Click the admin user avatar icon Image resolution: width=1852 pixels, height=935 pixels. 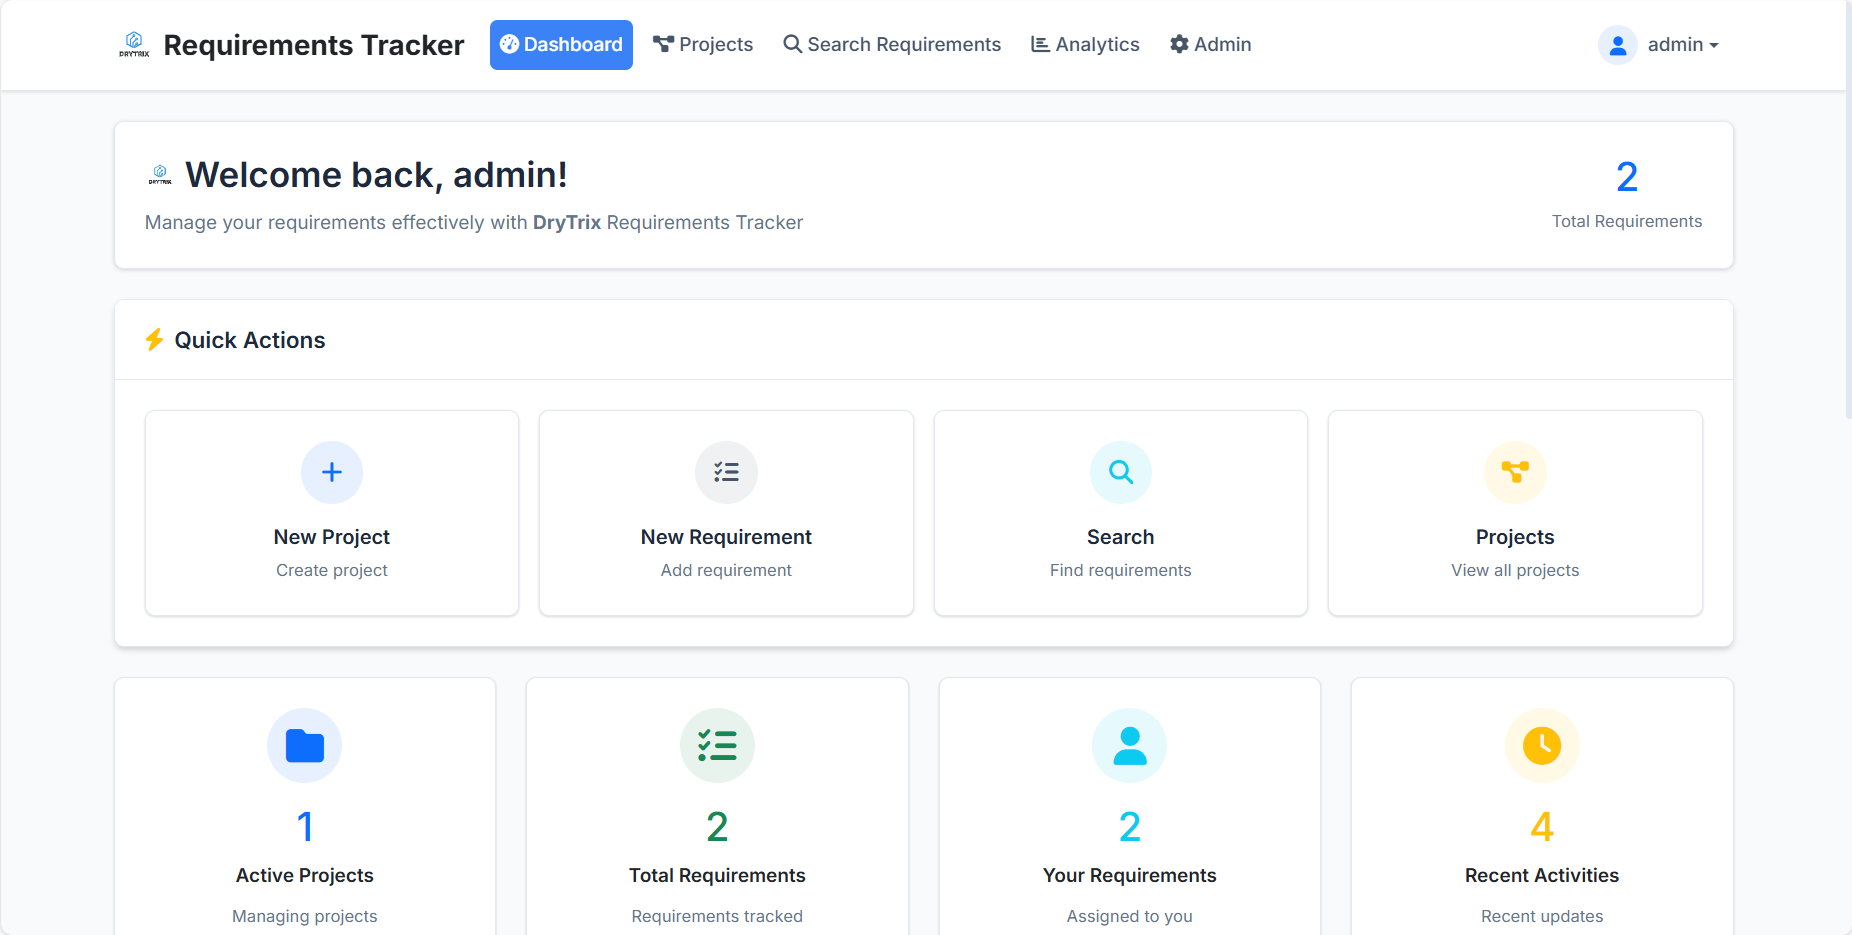pyautogui.click(x=1617, y=45)
